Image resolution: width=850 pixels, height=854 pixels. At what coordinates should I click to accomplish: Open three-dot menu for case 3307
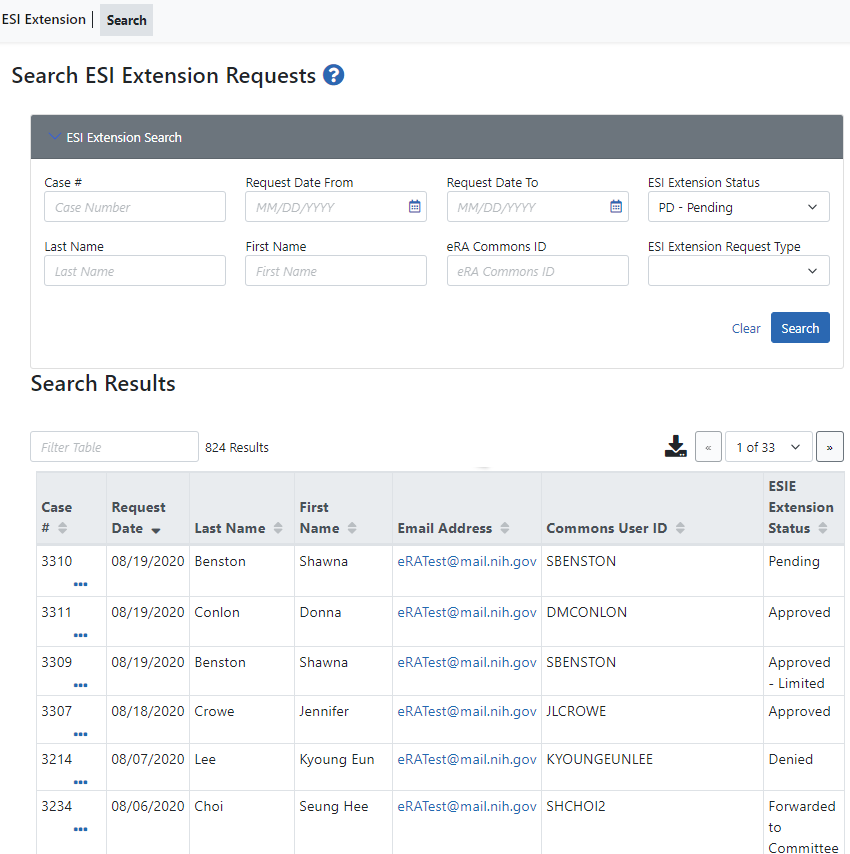pyautogui.click(x=81, y=734)
